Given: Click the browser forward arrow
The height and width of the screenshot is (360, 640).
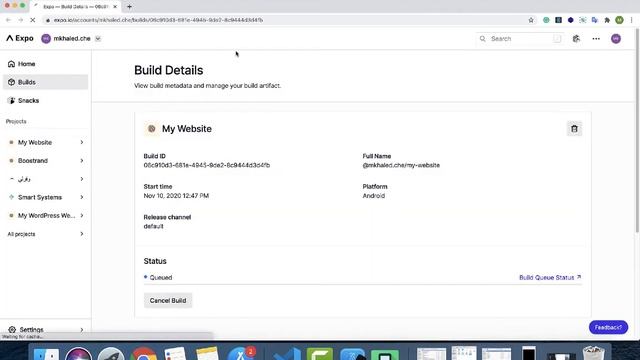Looking at the screenshot, I should click(20, 20).
